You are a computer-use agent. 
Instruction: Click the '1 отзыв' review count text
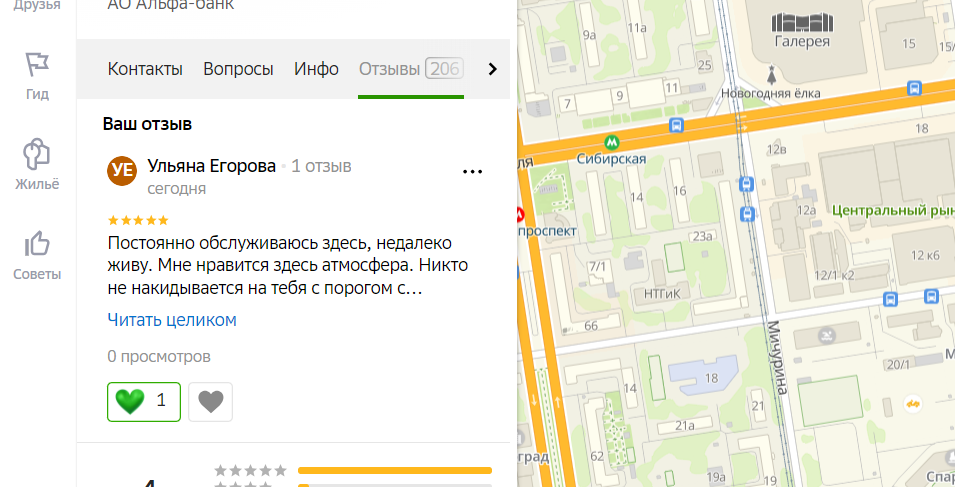[321, 166]
